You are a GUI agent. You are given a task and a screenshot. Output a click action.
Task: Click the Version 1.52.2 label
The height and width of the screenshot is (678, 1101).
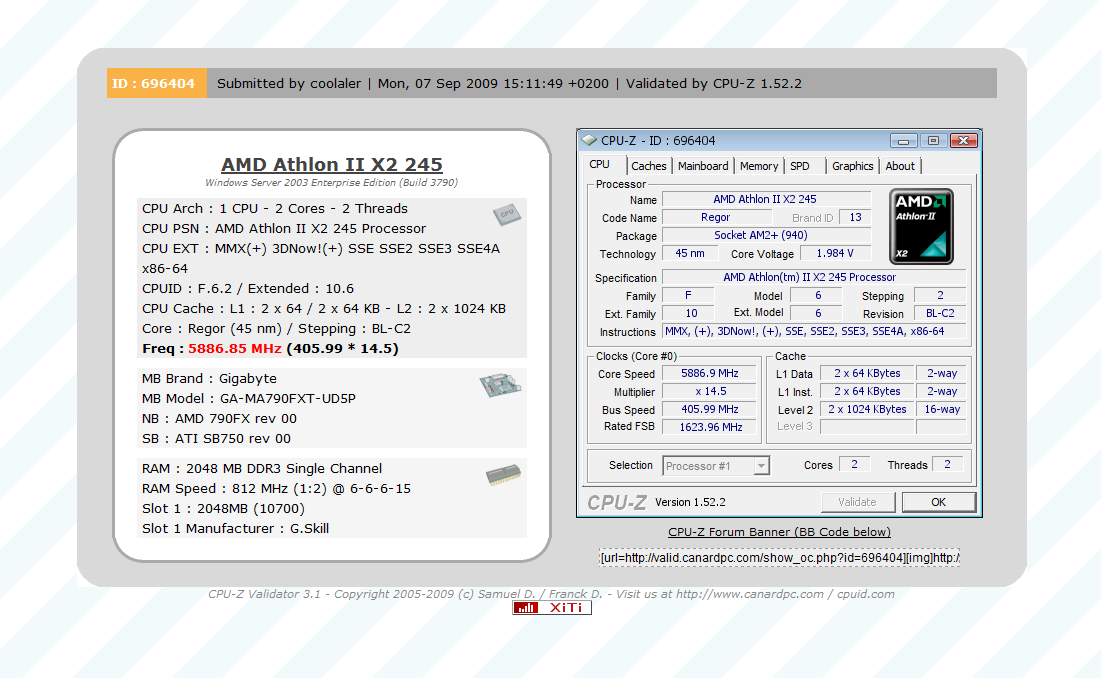pos(690,503)
